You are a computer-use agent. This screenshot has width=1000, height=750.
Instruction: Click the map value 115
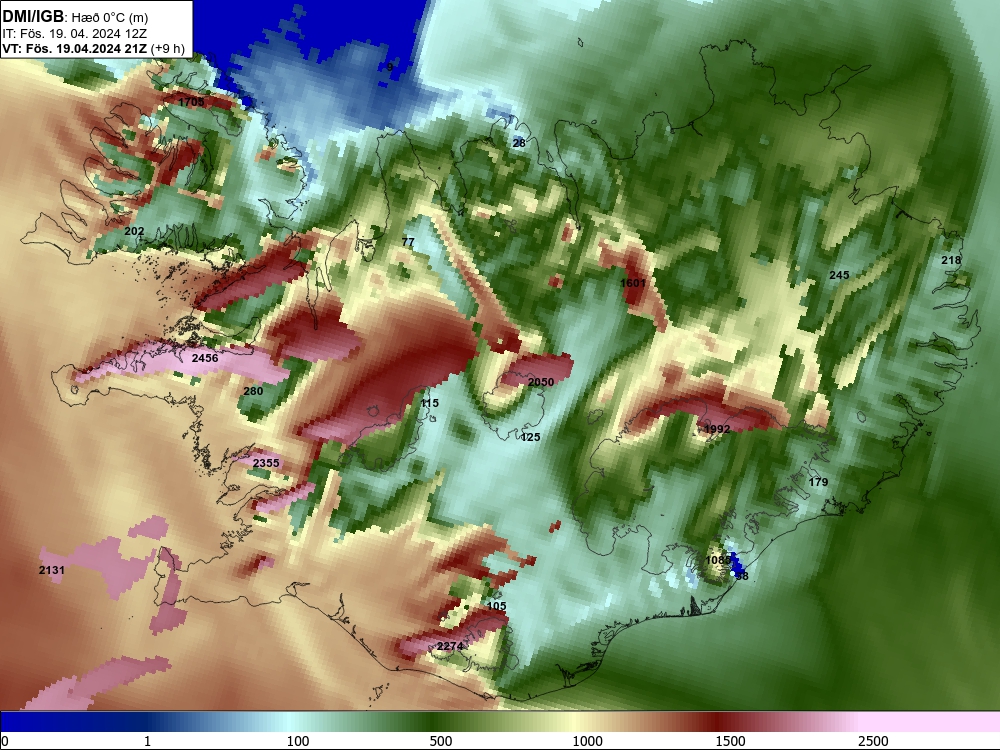pos(429,403)
